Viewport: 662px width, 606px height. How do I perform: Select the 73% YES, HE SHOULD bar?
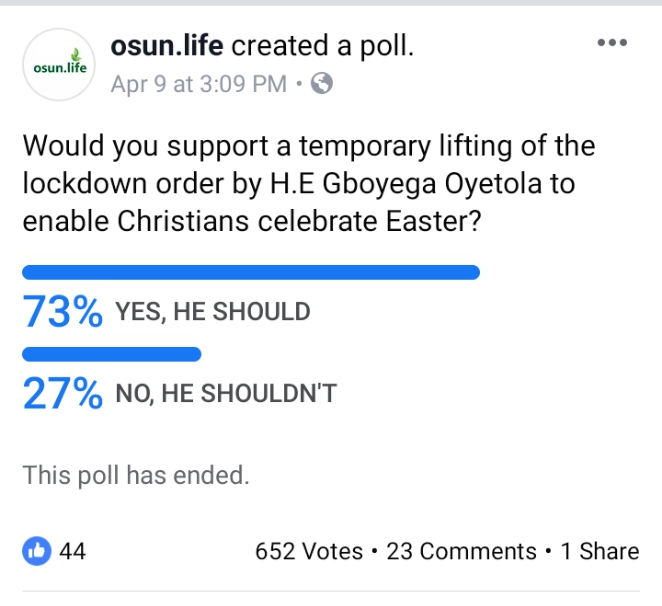251,272
